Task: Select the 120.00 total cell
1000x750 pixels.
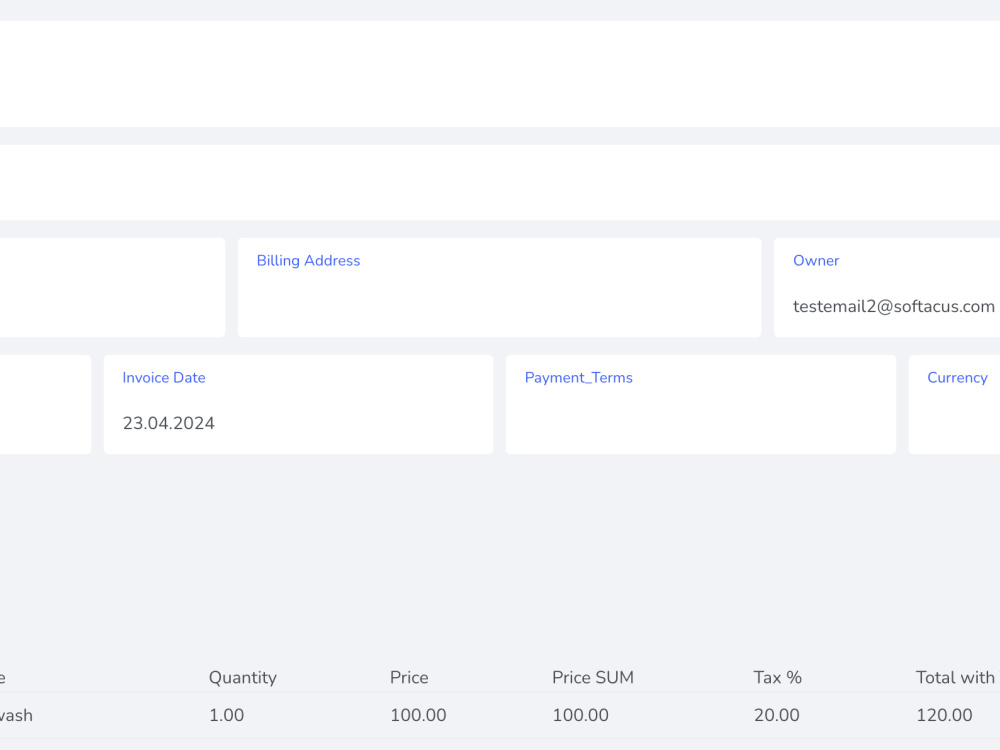Action: point(945,715)
